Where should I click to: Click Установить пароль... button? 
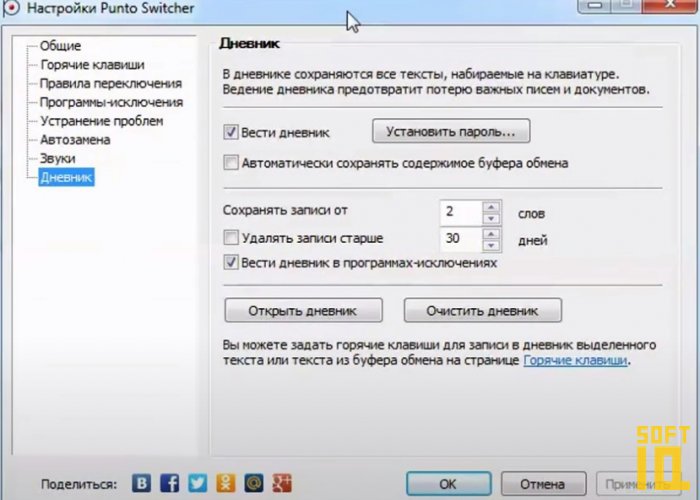click(x=451, y=131)
